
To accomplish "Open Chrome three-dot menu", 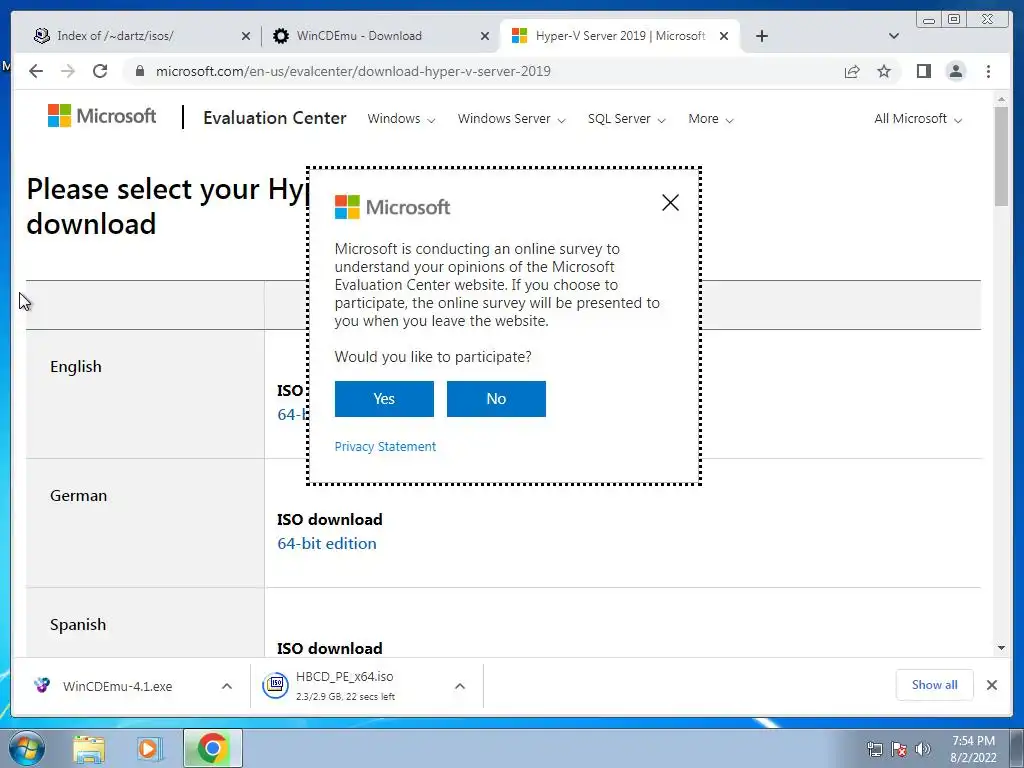I will [x=988, y=71].
